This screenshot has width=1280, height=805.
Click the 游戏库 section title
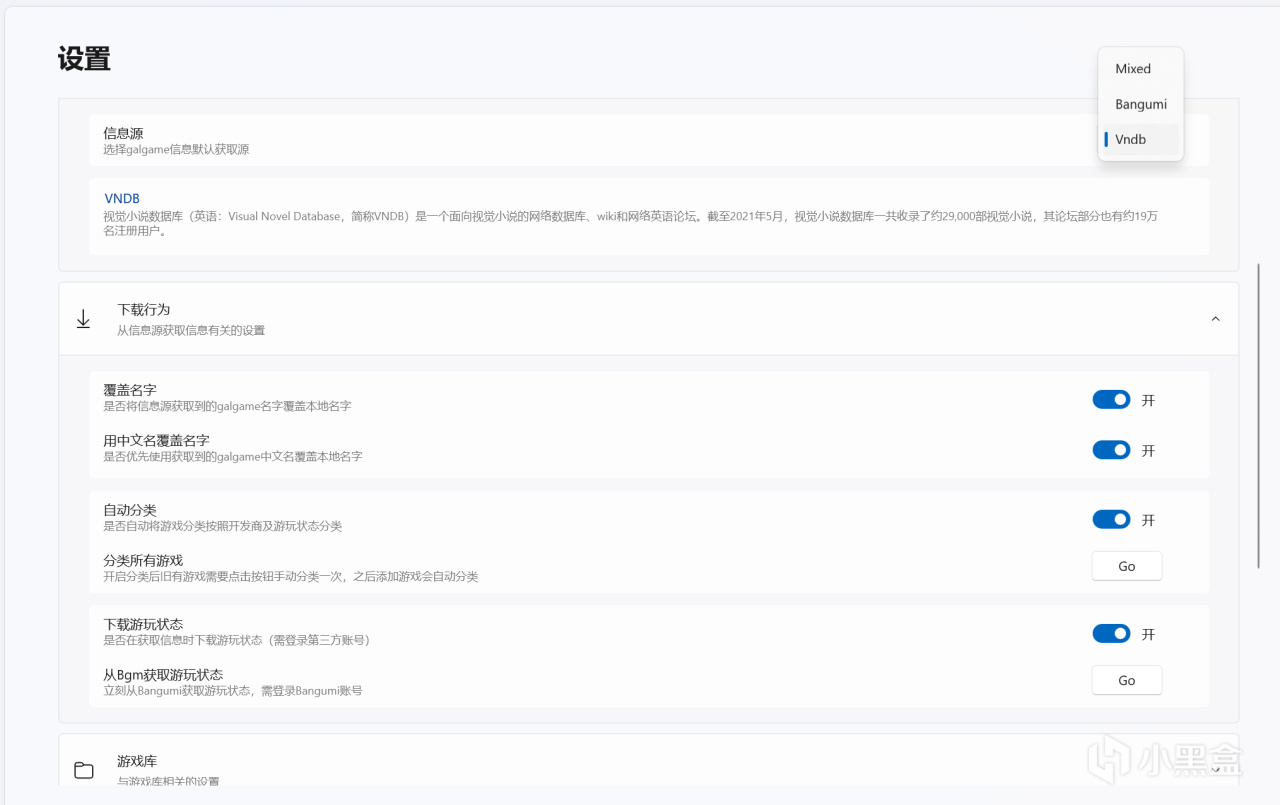tap(137, 761)
